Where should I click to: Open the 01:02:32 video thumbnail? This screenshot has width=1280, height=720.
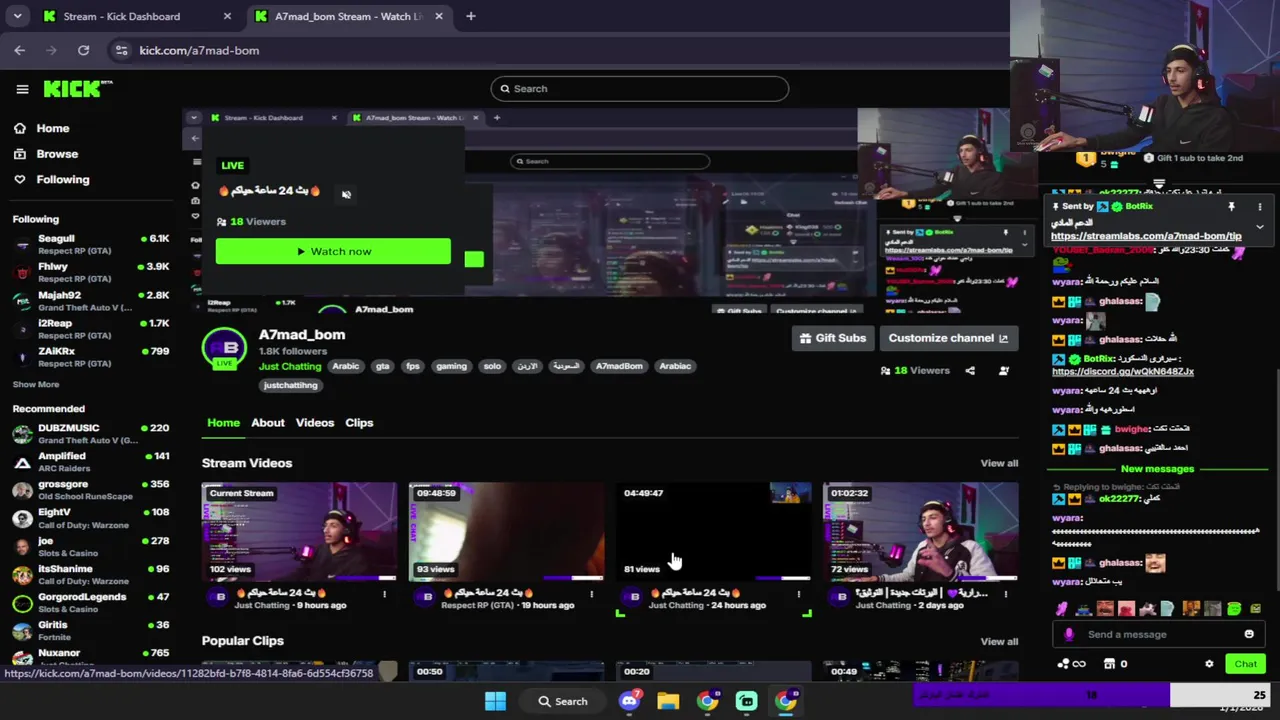920,531
